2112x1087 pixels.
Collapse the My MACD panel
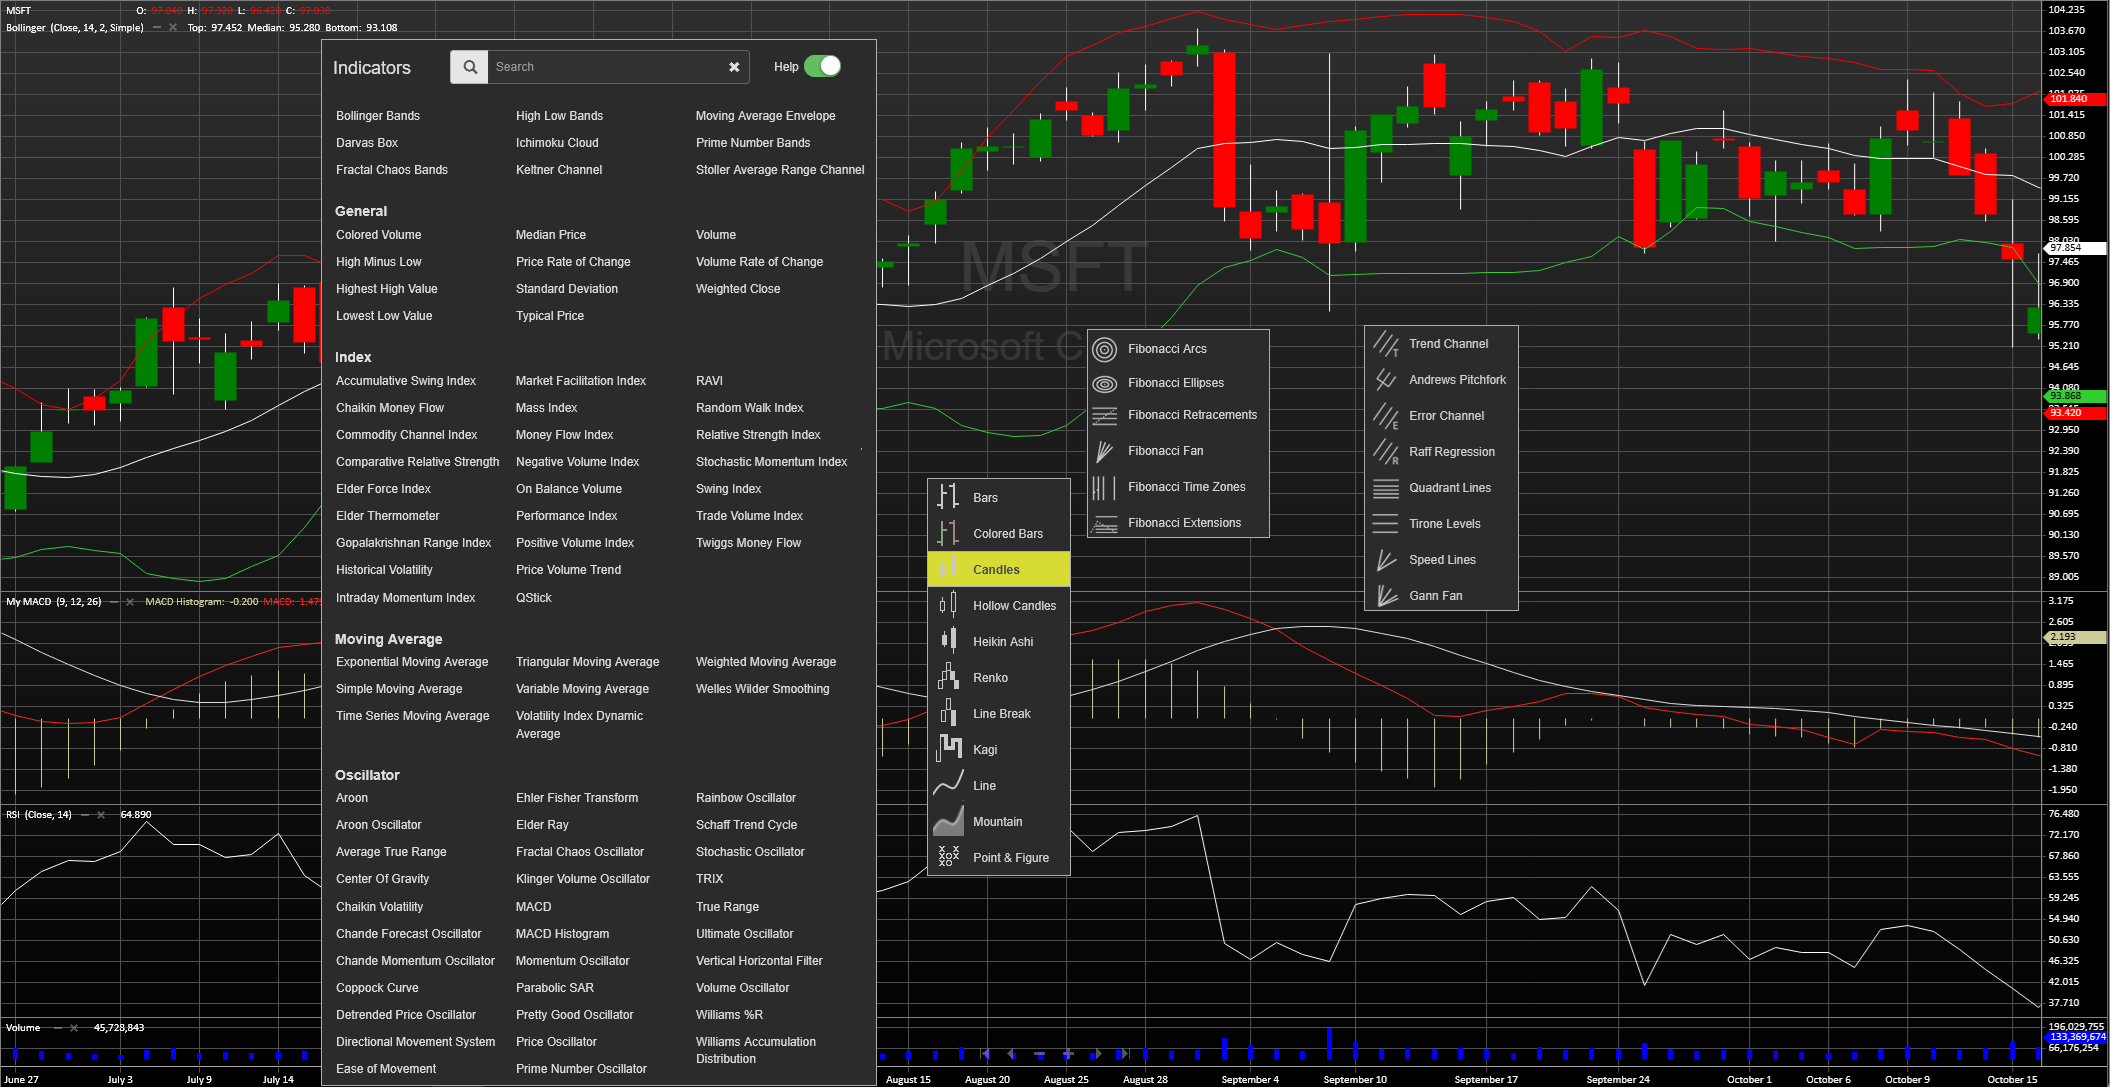(114, 602)
